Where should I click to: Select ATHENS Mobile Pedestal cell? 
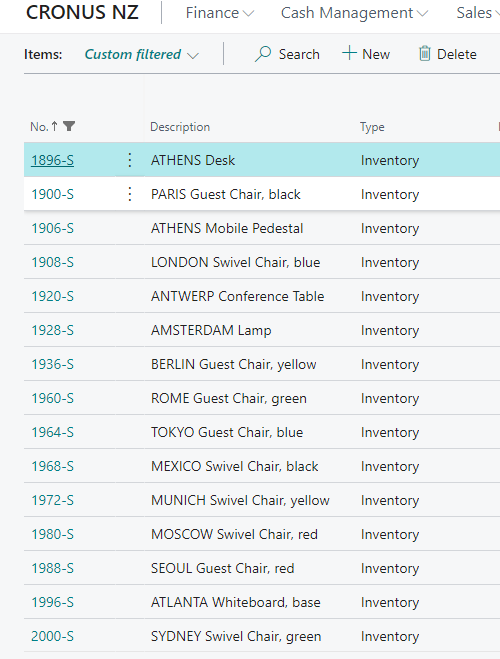coord(227,228)
